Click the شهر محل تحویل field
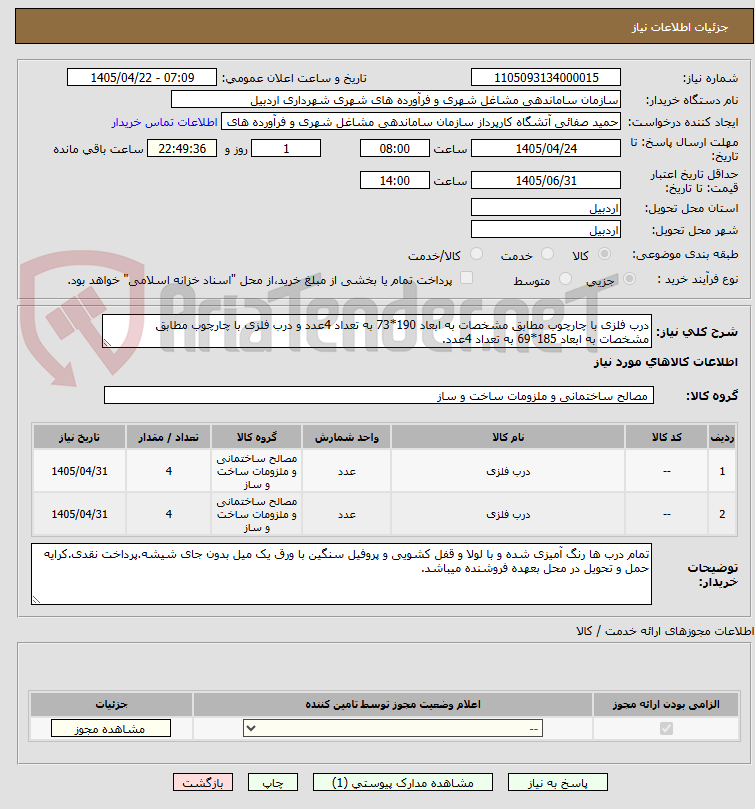Image resolution: width=755 pixels, height=809 pixels. tap(545, 230)
